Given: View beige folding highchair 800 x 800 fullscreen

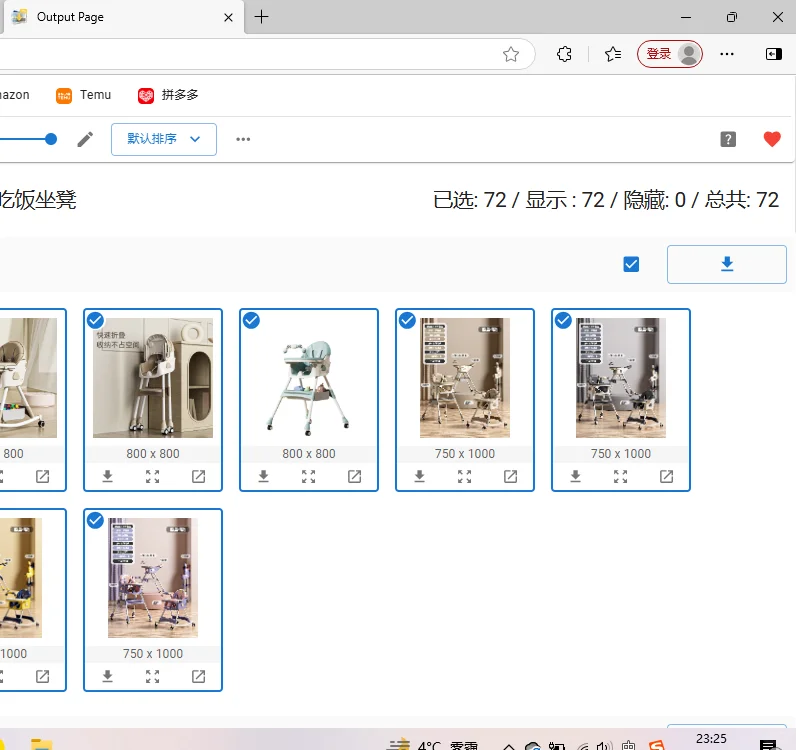Looking at the screenshot, I should click(x=152, y=476).
